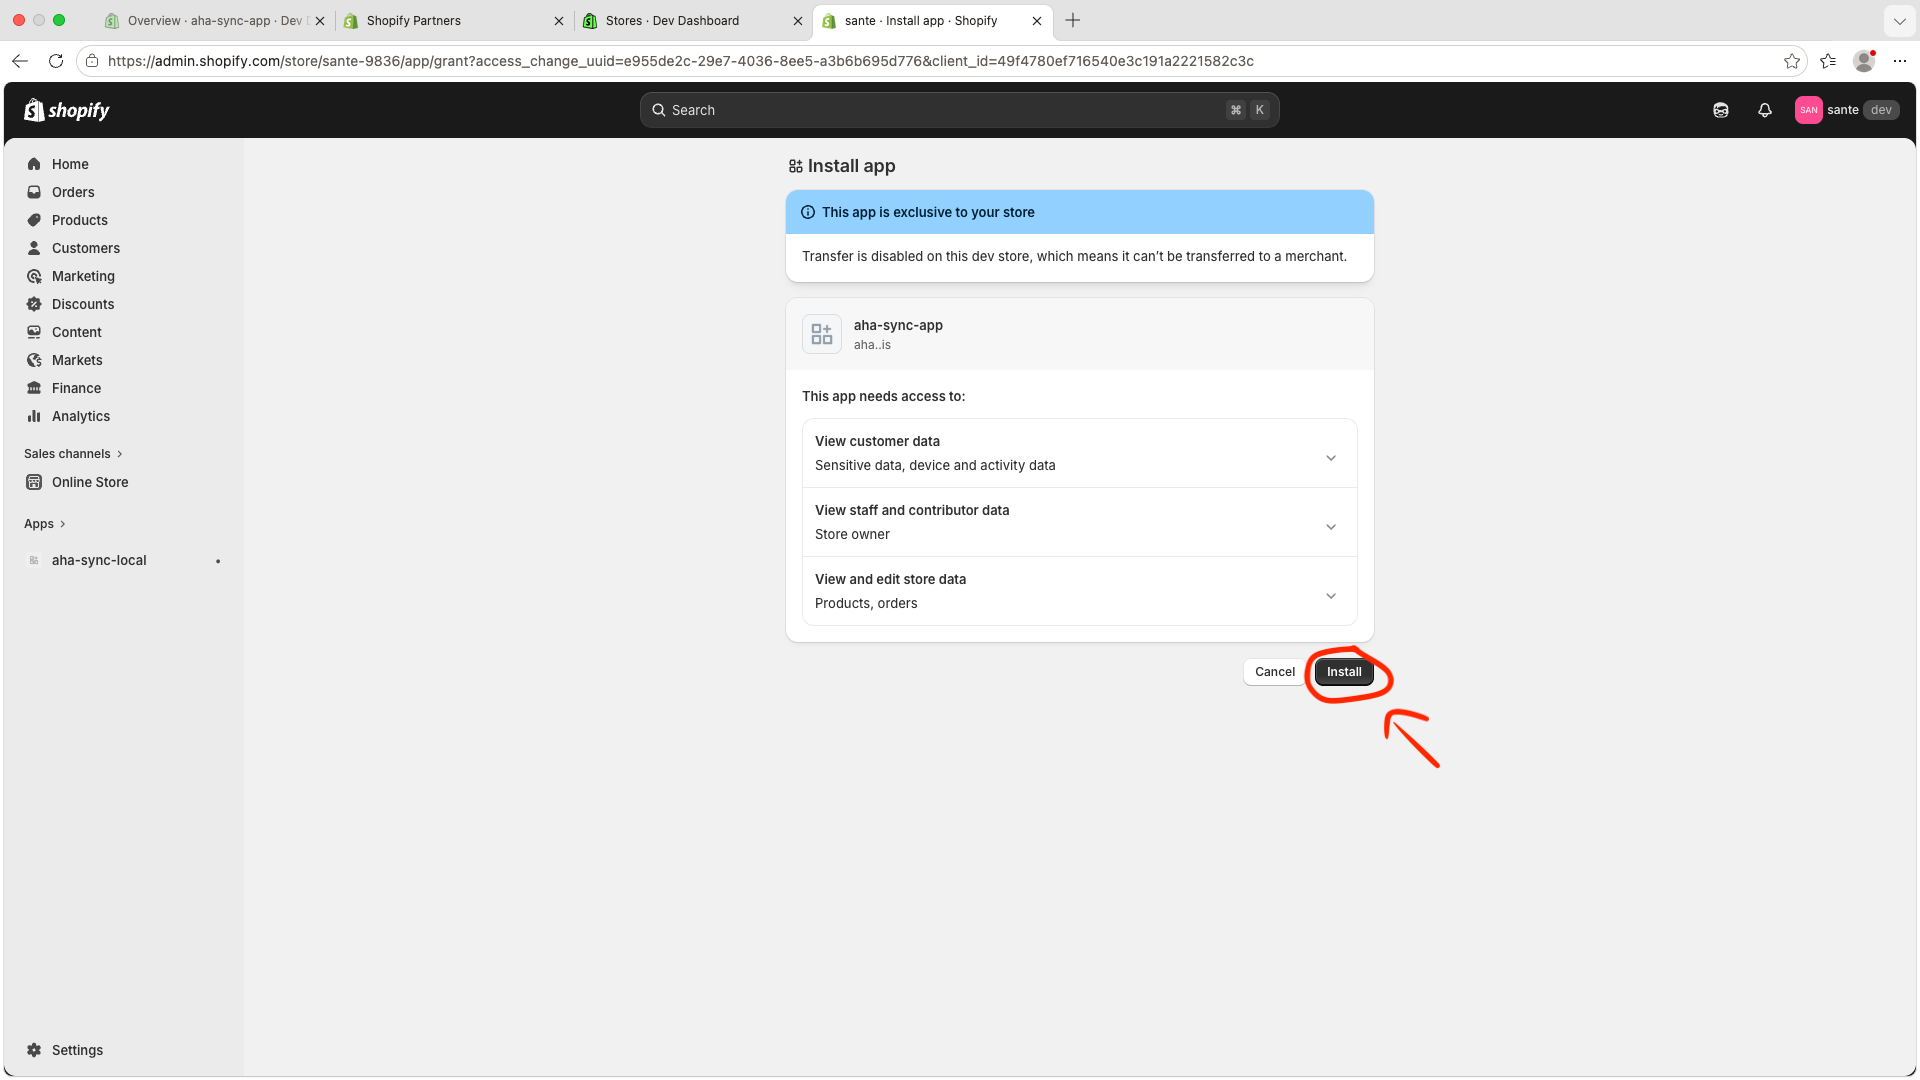This screenshot has width=1920, height=1080.
Task: Open Discounts in the sidebar
Action: coord(83,304)
